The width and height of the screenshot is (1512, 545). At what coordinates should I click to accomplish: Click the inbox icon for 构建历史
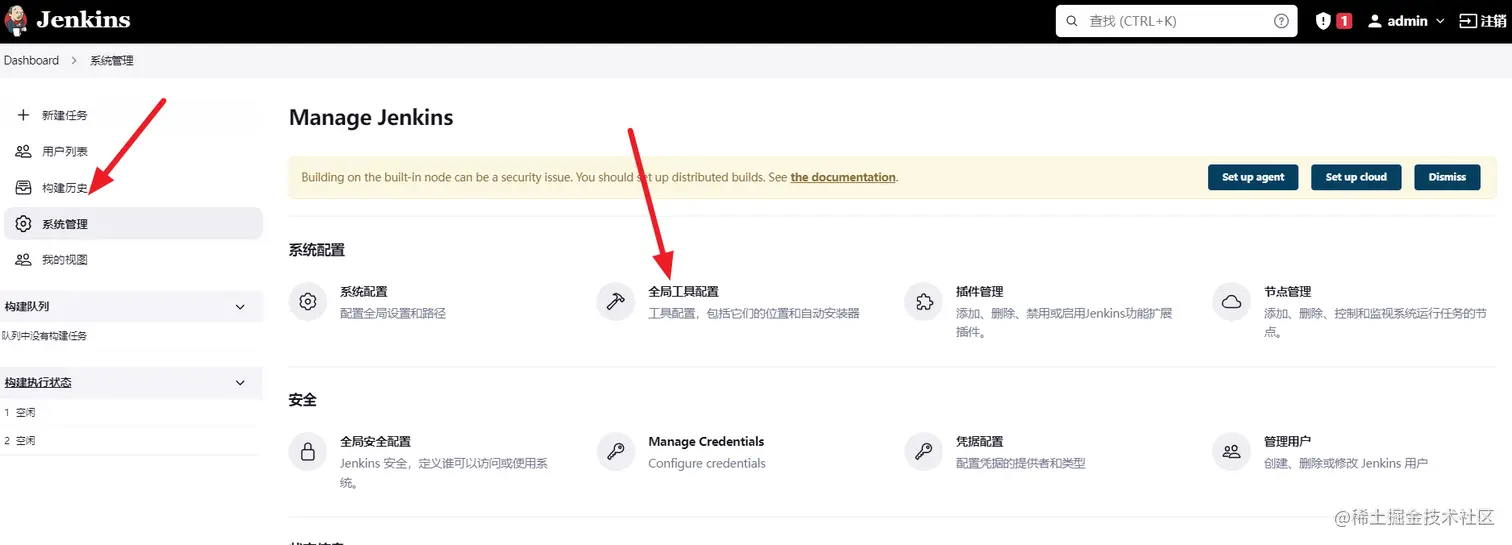[24, 187]
